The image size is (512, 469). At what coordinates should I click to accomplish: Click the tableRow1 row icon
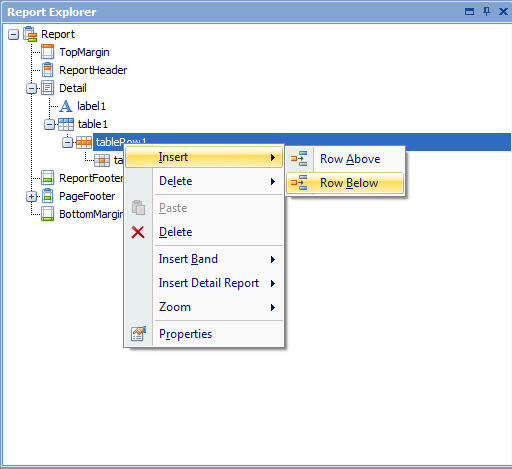coord(84,142)
